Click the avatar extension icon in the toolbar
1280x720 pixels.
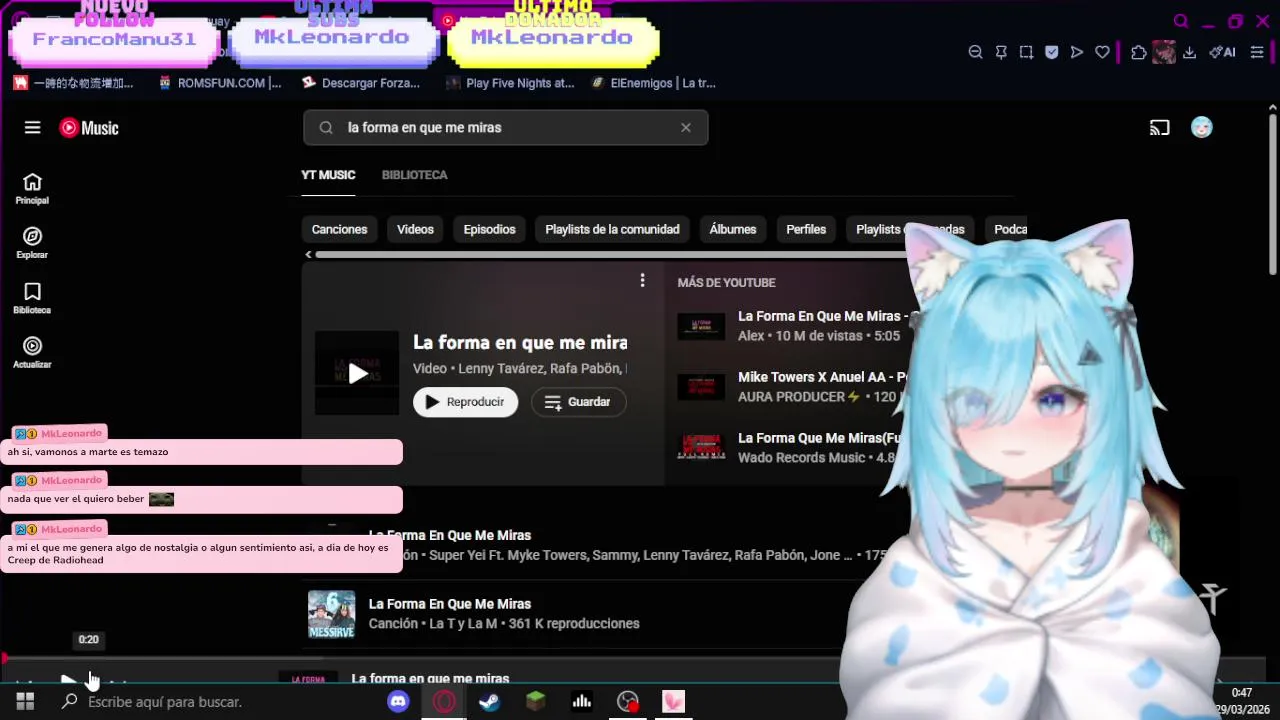coord(1164,52)
